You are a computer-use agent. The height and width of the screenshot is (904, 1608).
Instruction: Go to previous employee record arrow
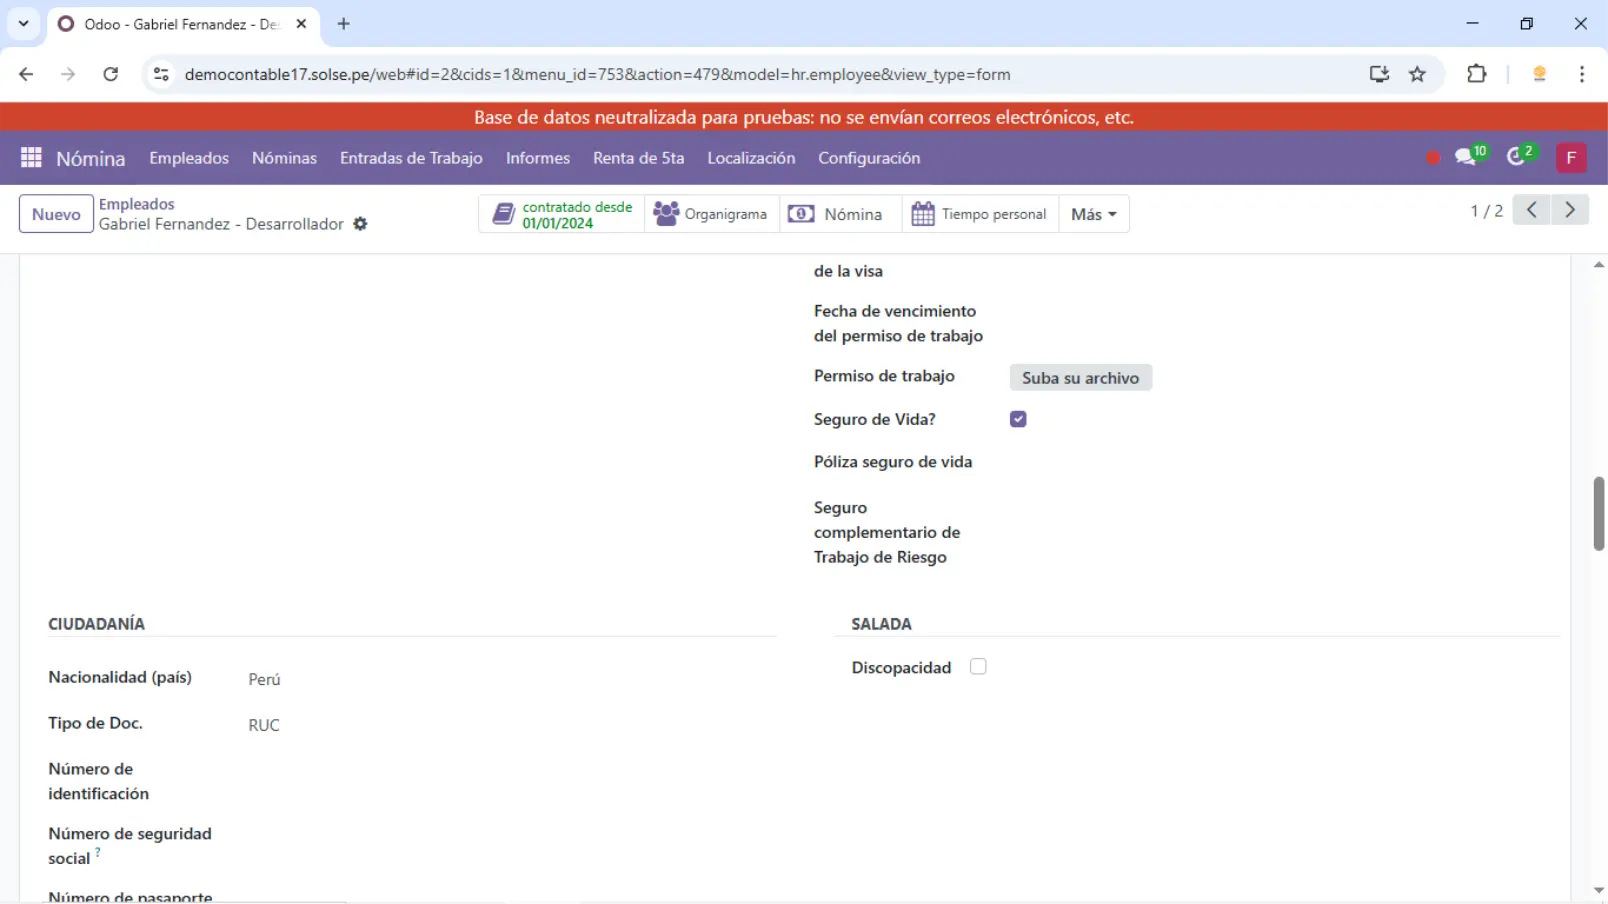(1531, 210)
